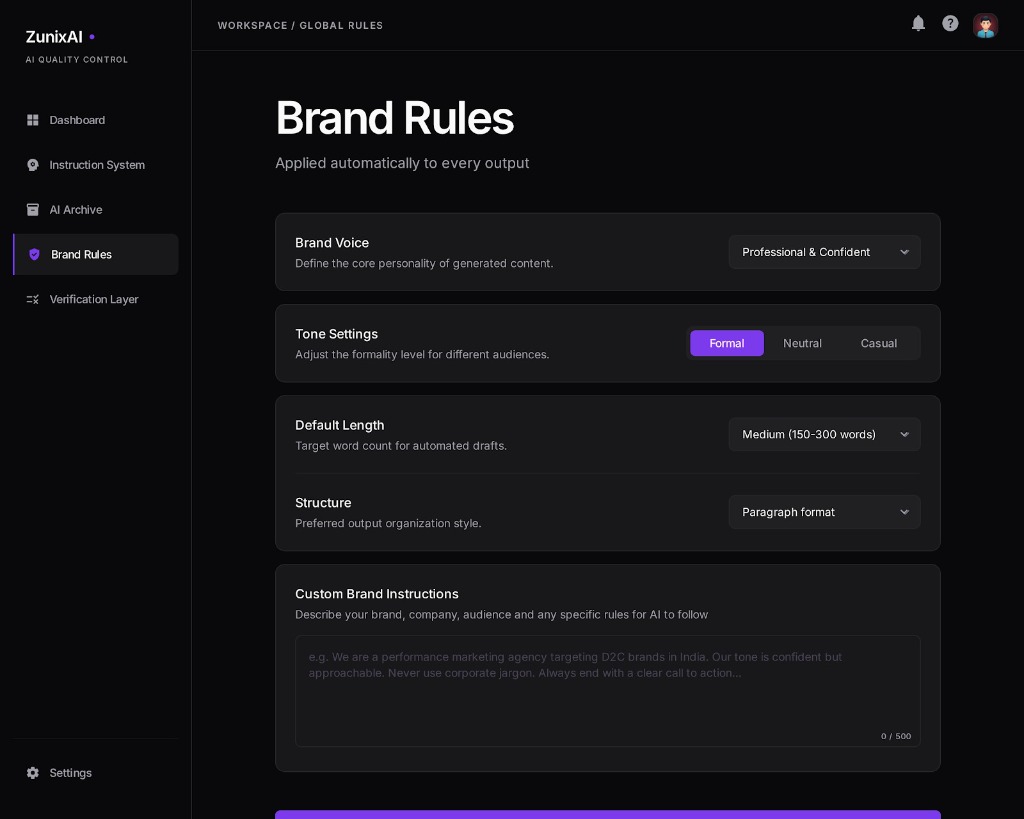Open the Instruction System page
The width and height of the screenshot is (1024, 819).
tap(97, 165)
